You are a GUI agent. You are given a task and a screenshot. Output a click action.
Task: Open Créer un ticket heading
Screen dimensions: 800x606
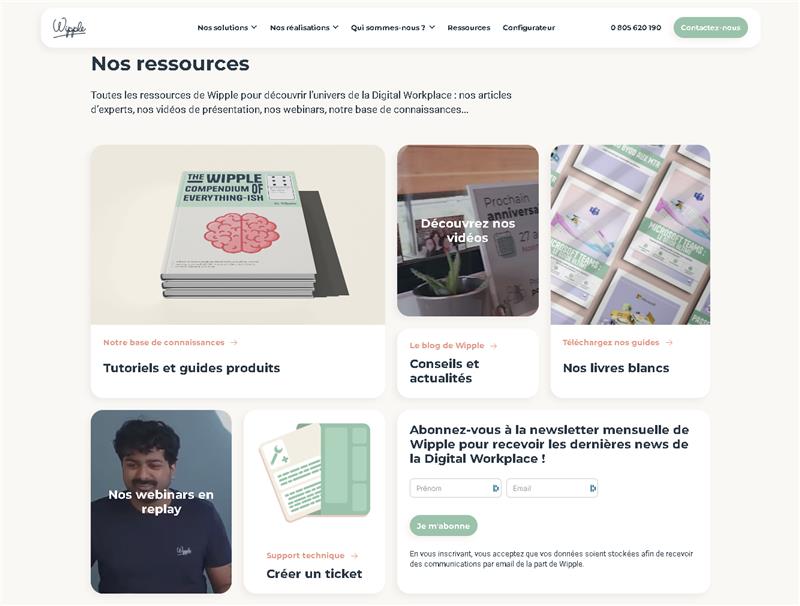pyautogui.click(x=314, y=574)
